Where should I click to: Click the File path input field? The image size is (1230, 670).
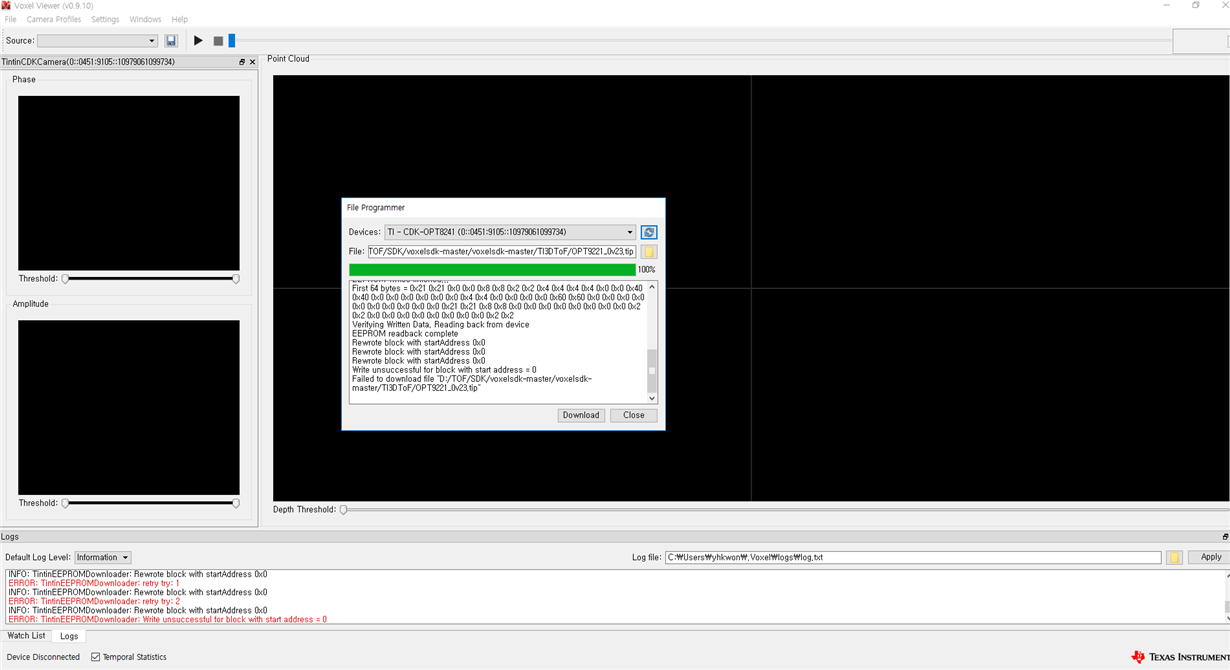tap(501, 252)
